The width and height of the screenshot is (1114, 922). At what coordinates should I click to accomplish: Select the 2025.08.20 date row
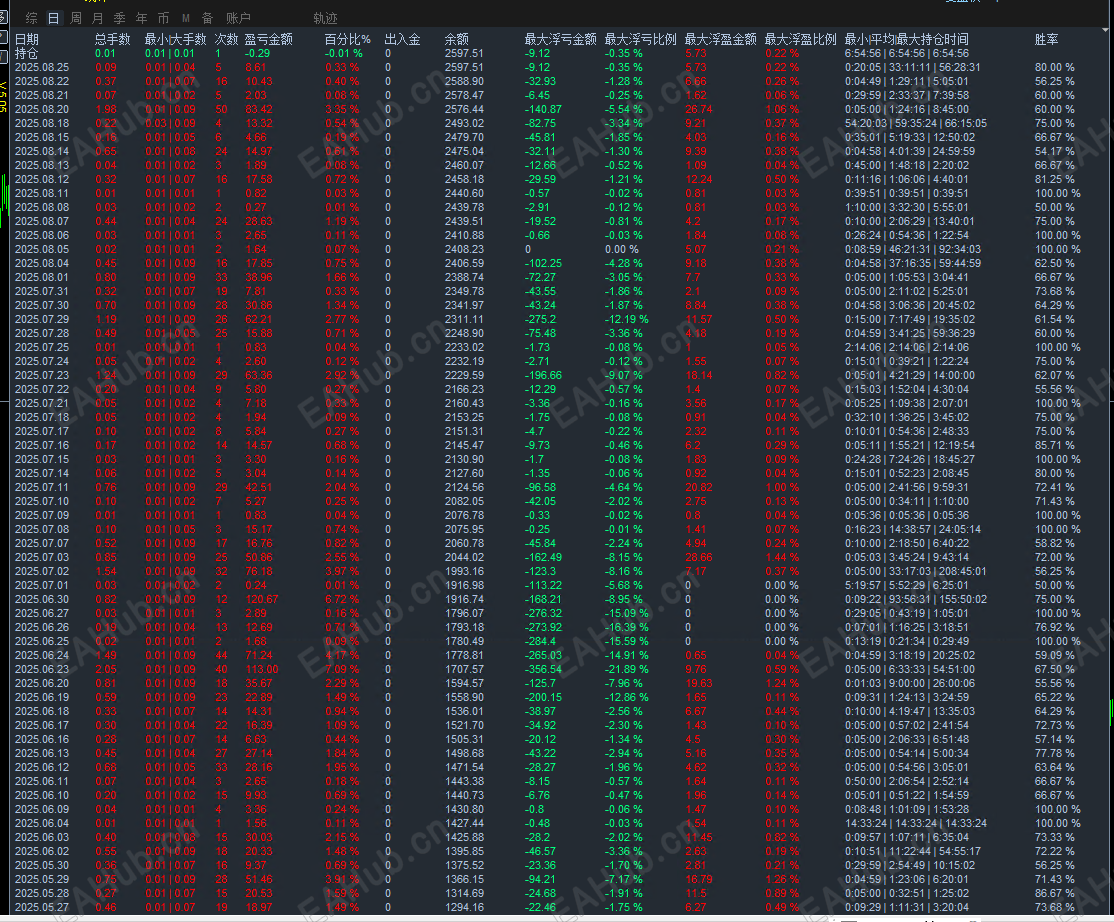tap(42, 109)
